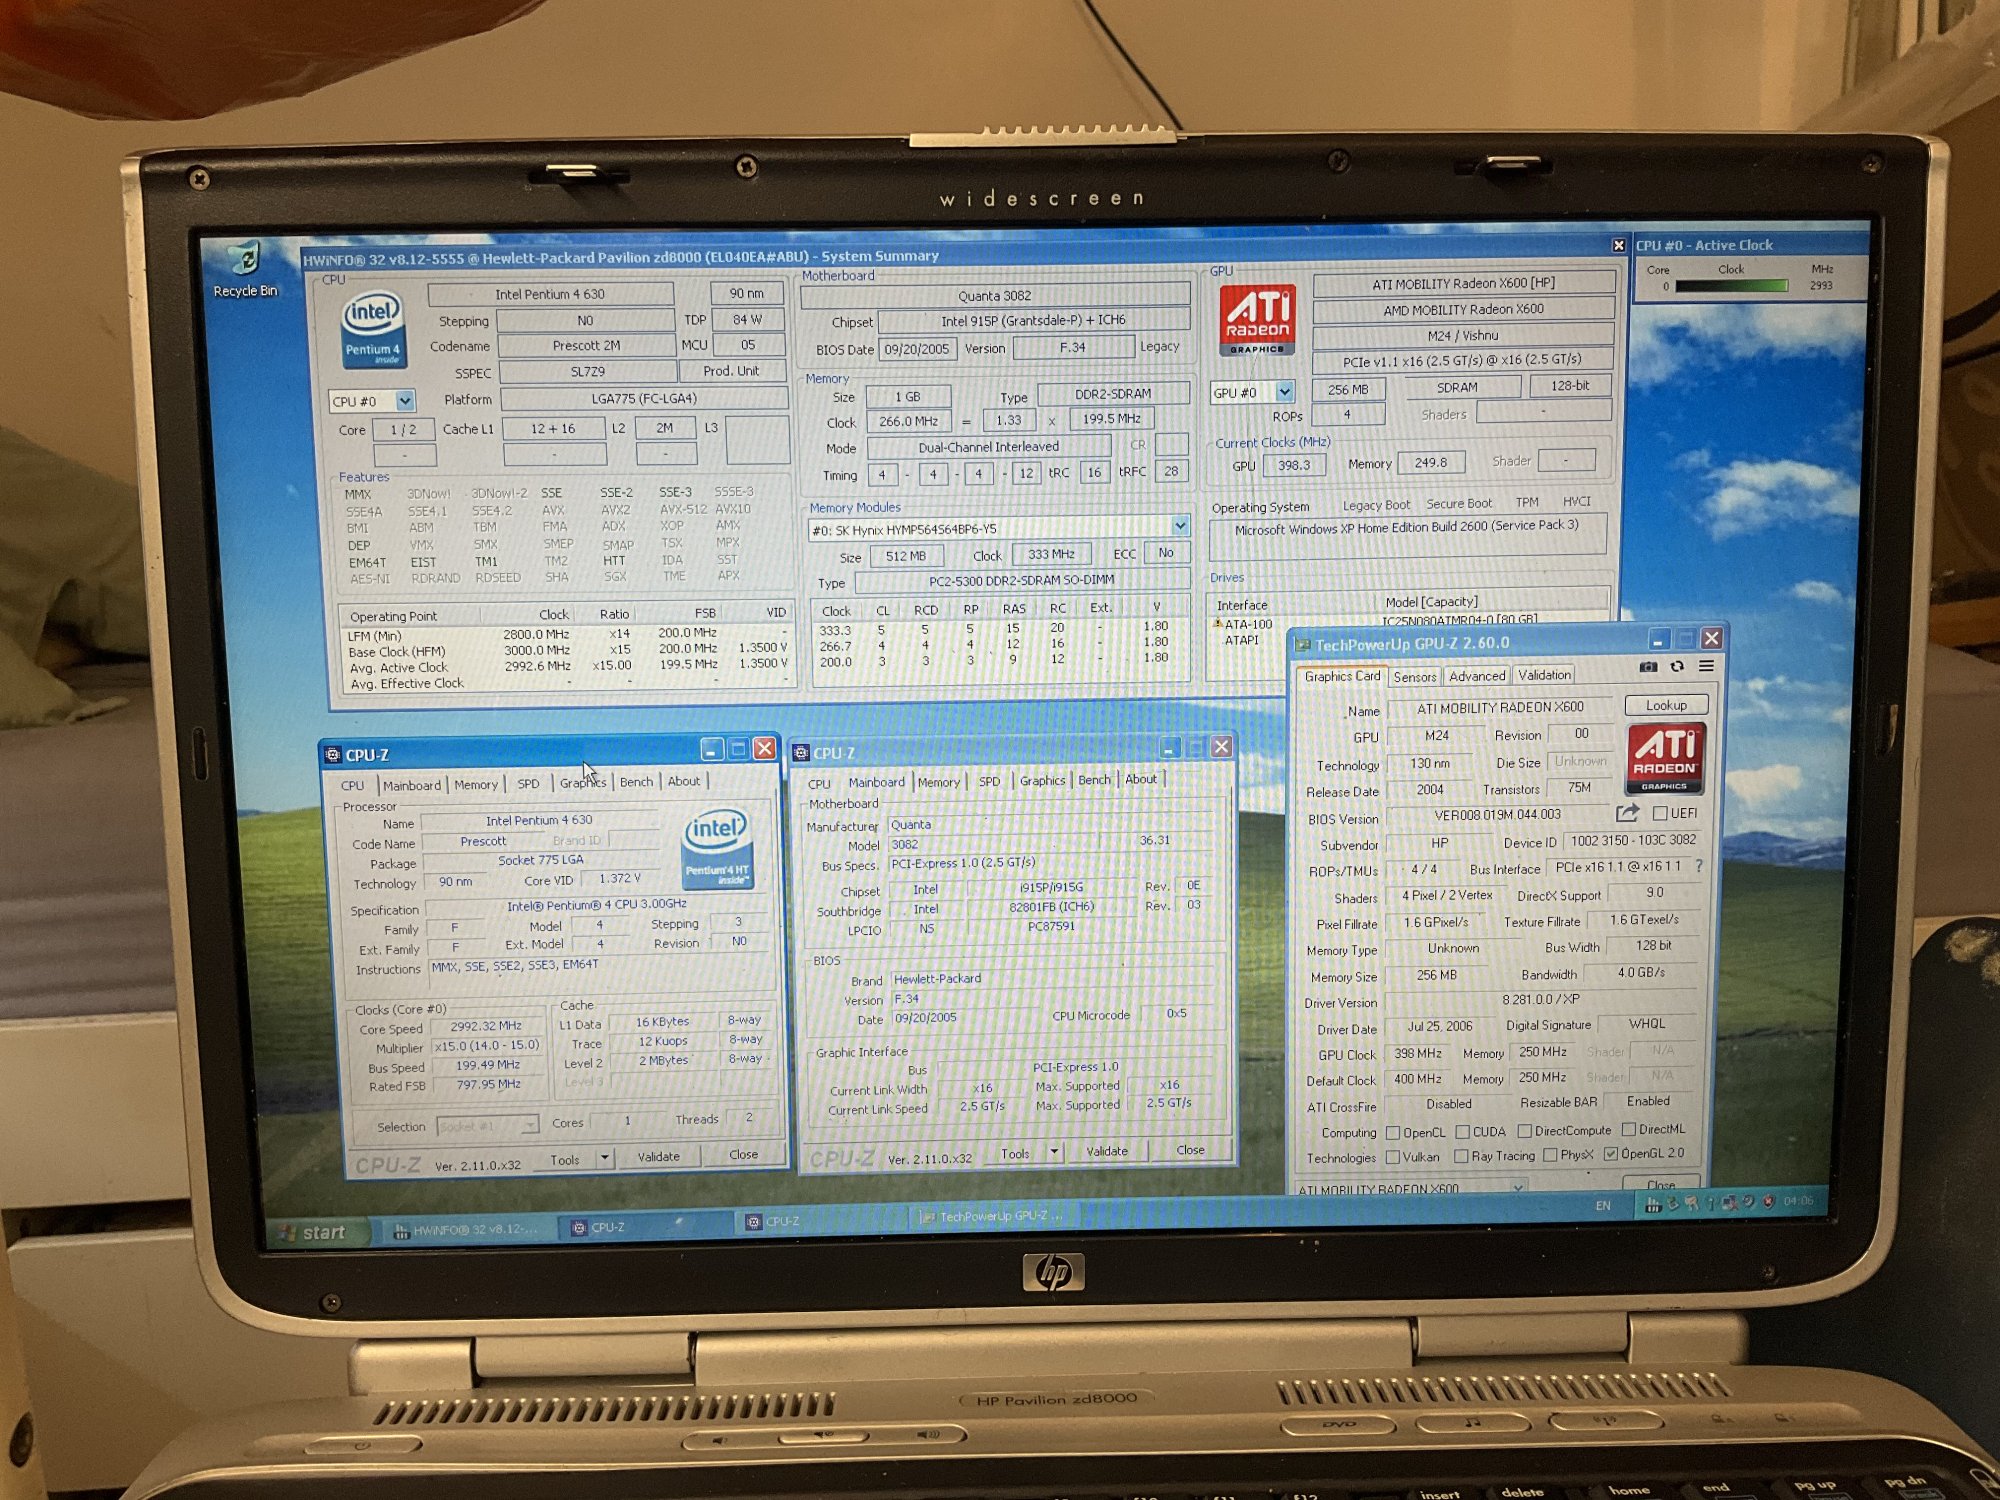
Task: Click the Lookup button in GPU-Z
Action: (x=1666, y=705)
